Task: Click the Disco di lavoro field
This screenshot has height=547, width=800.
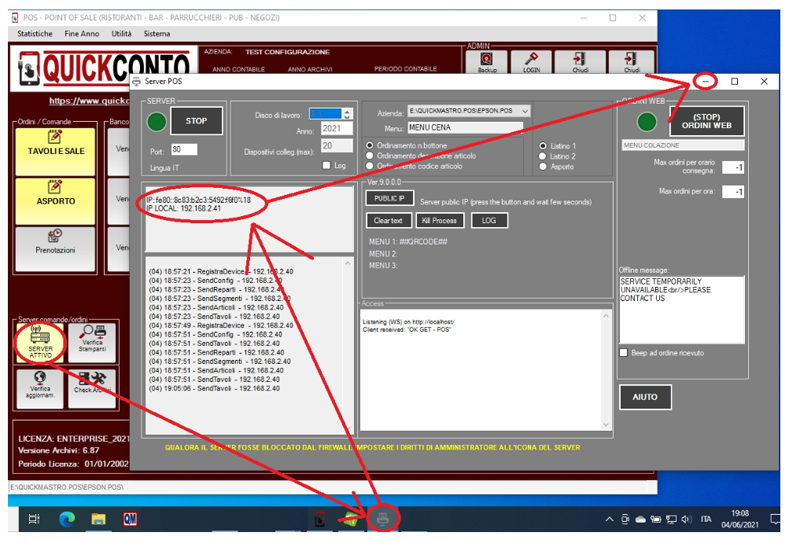Action: point(326,114)
